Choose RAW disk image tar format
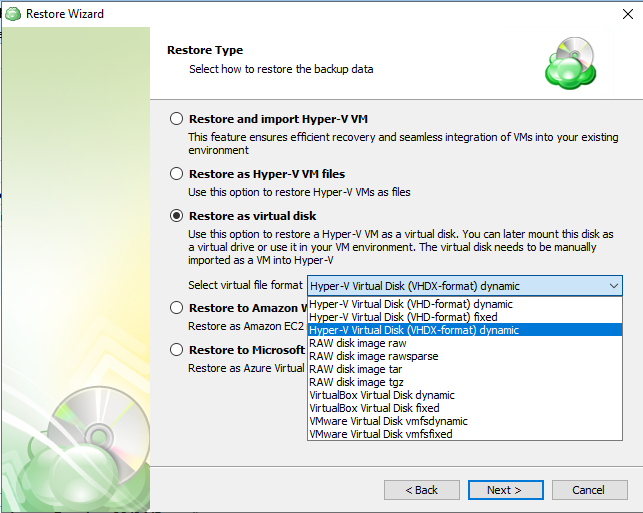 pos(355,369)
